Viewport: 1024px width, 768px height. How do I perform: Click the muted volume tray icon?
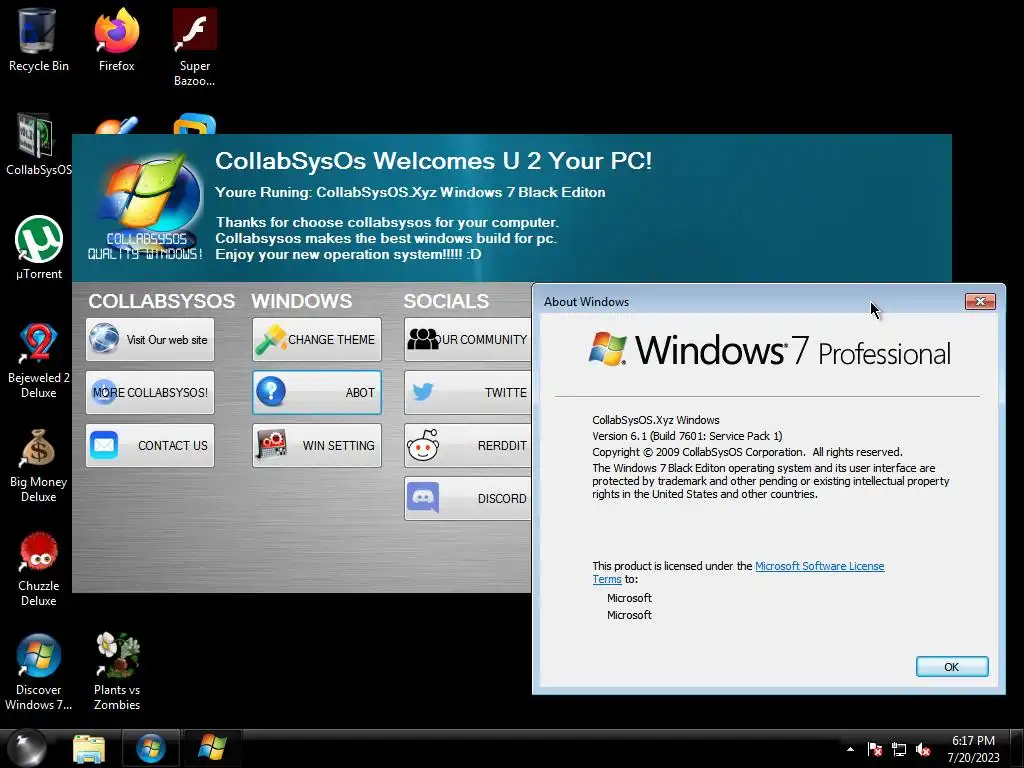[x=923, y=749]
